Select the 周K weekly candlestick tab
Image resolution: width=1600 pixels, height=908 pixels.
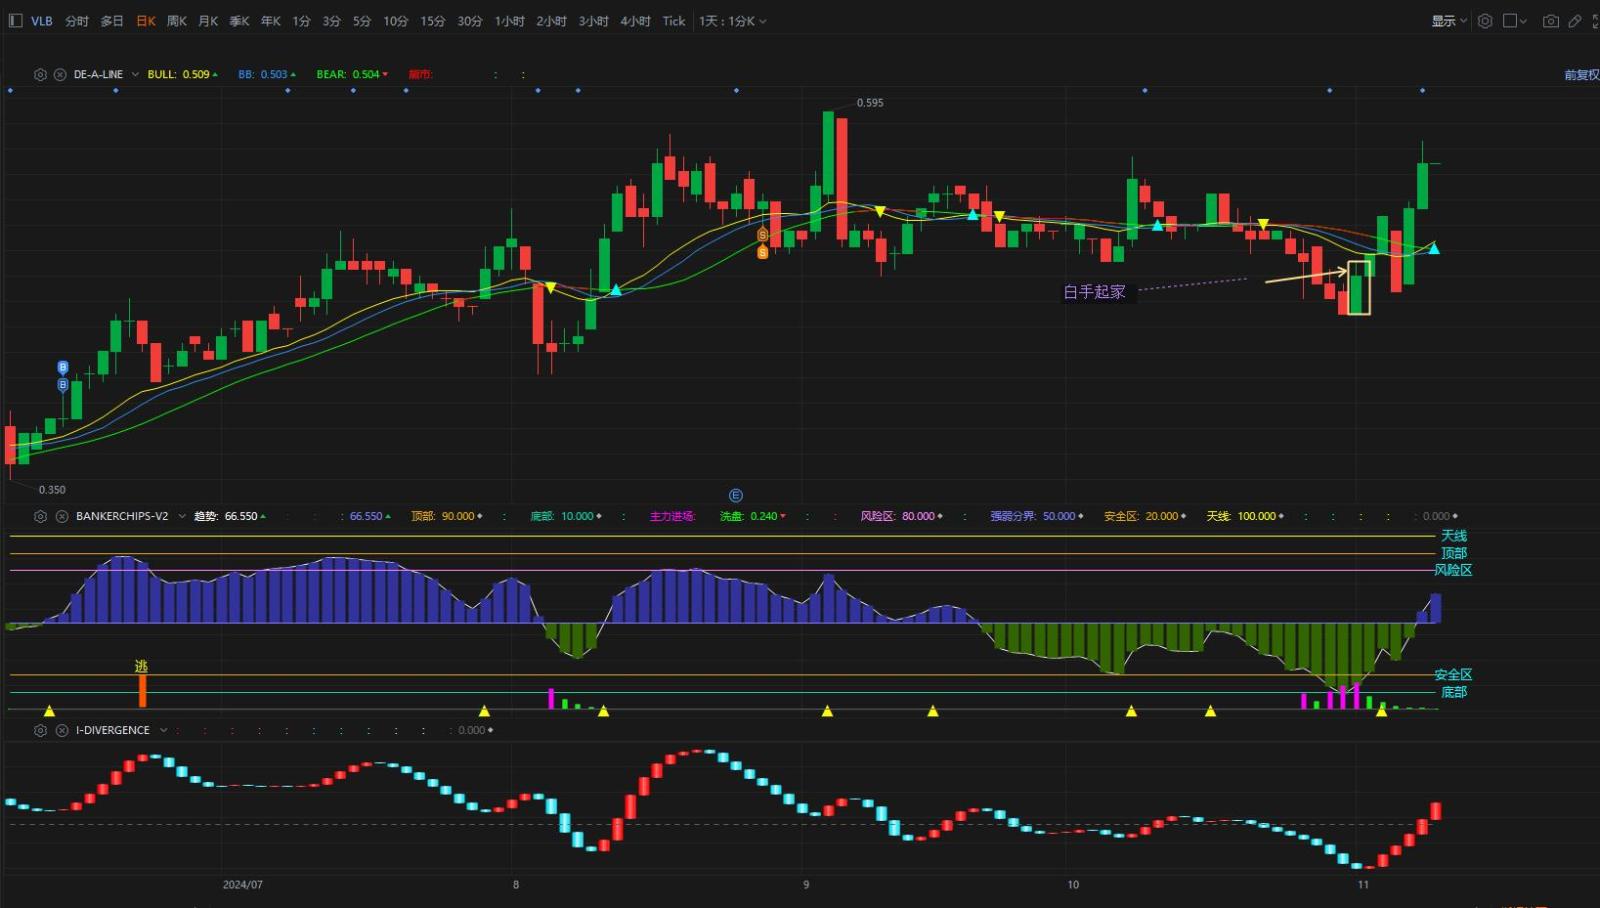[x=177, y=20]
